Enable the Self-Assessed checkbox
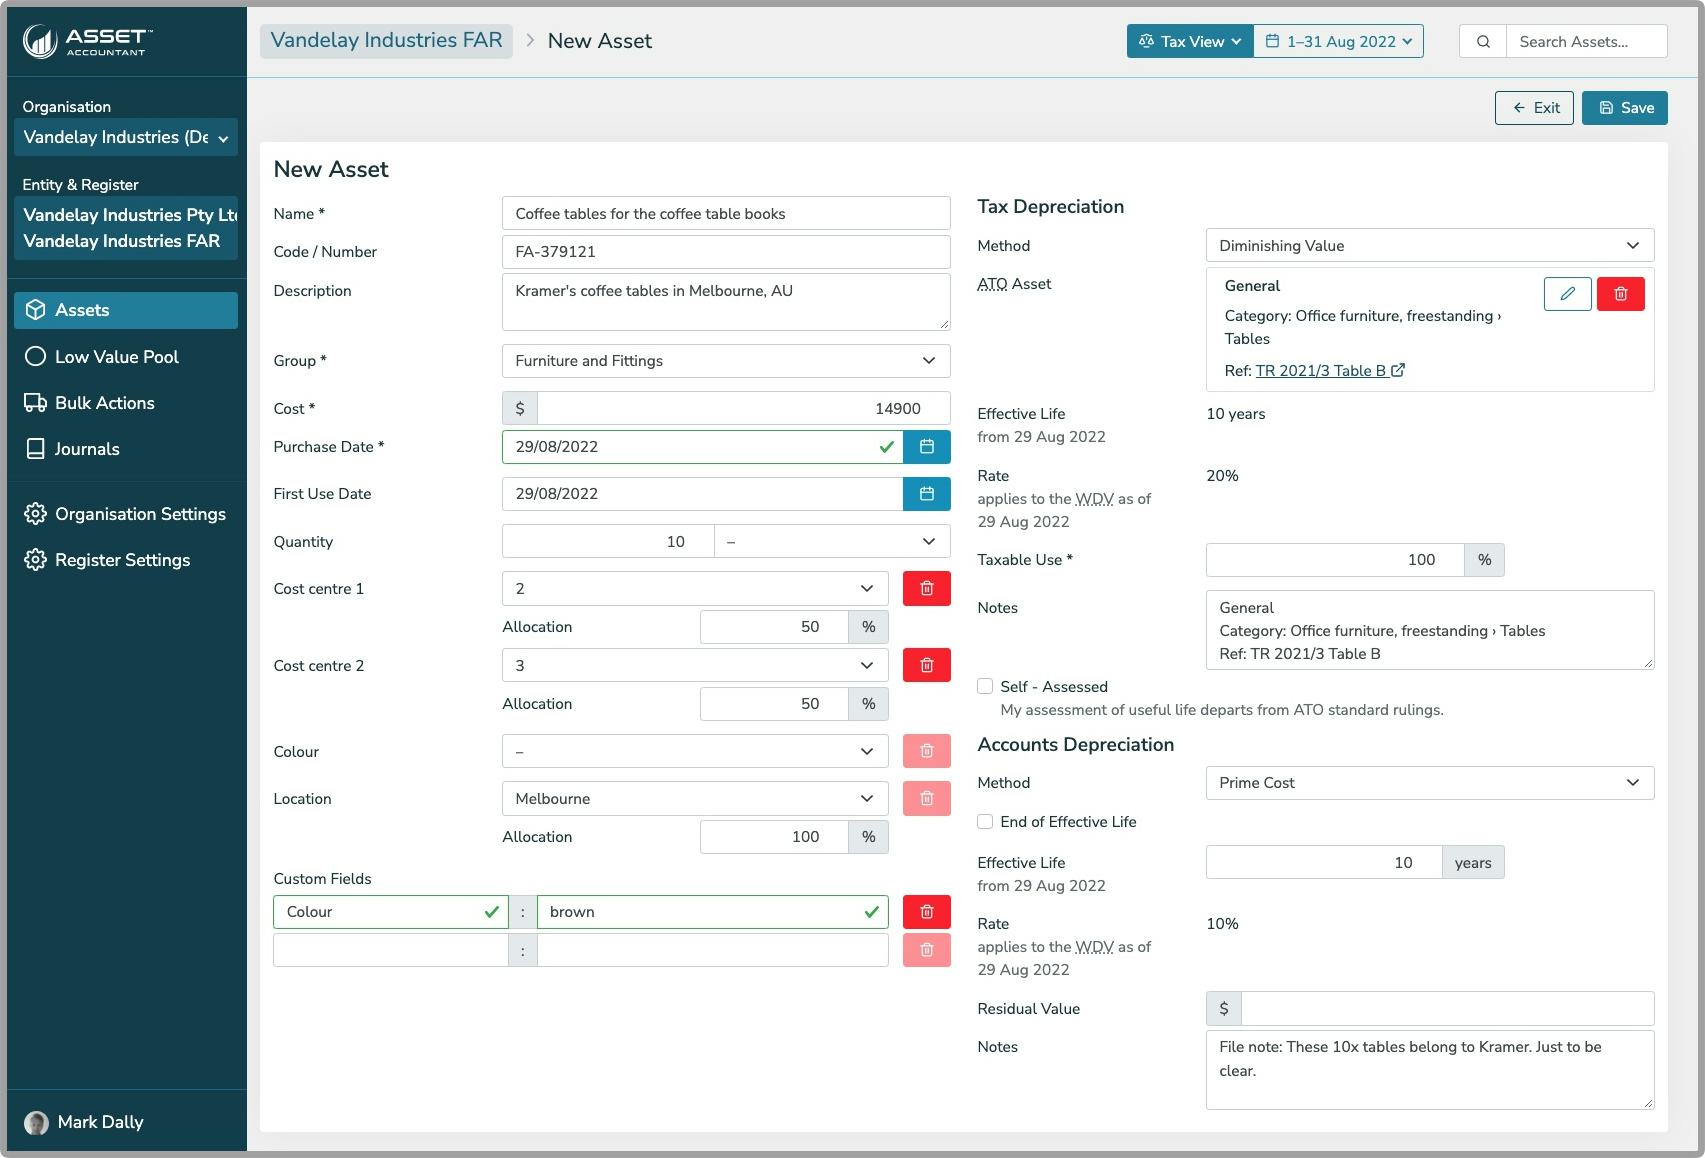1705x1158 pixels. [985, 687]
